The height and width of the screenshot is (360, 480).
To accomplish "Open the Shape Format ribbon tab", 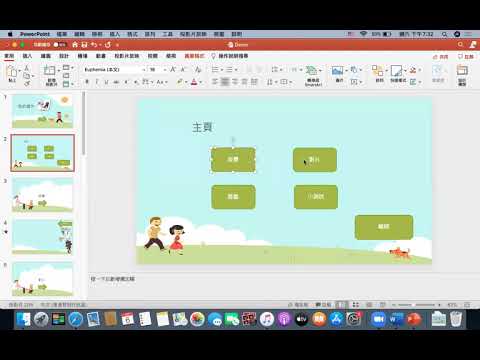I will pos(194,56).
